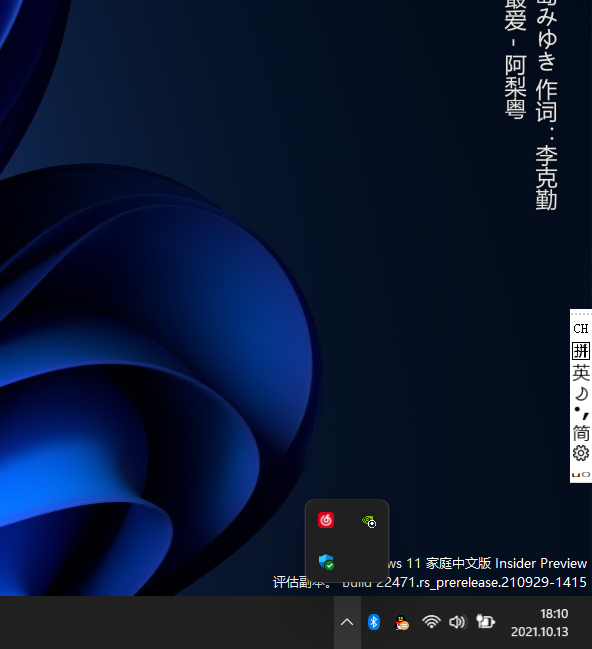
Task: Open battery power icon
Action: [485, 621]
